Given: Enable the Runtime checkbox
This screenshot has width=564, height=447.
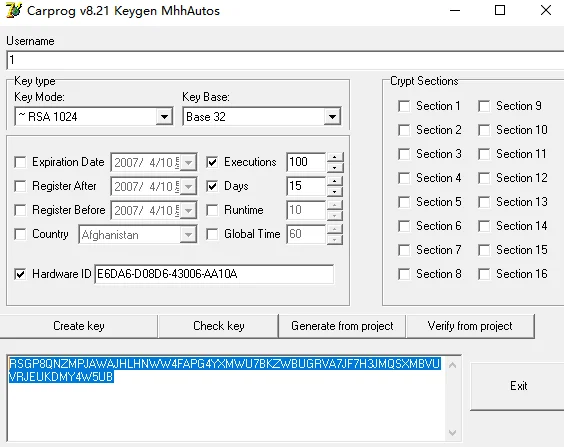Looking at the screenshot, I should pos(212,210).
